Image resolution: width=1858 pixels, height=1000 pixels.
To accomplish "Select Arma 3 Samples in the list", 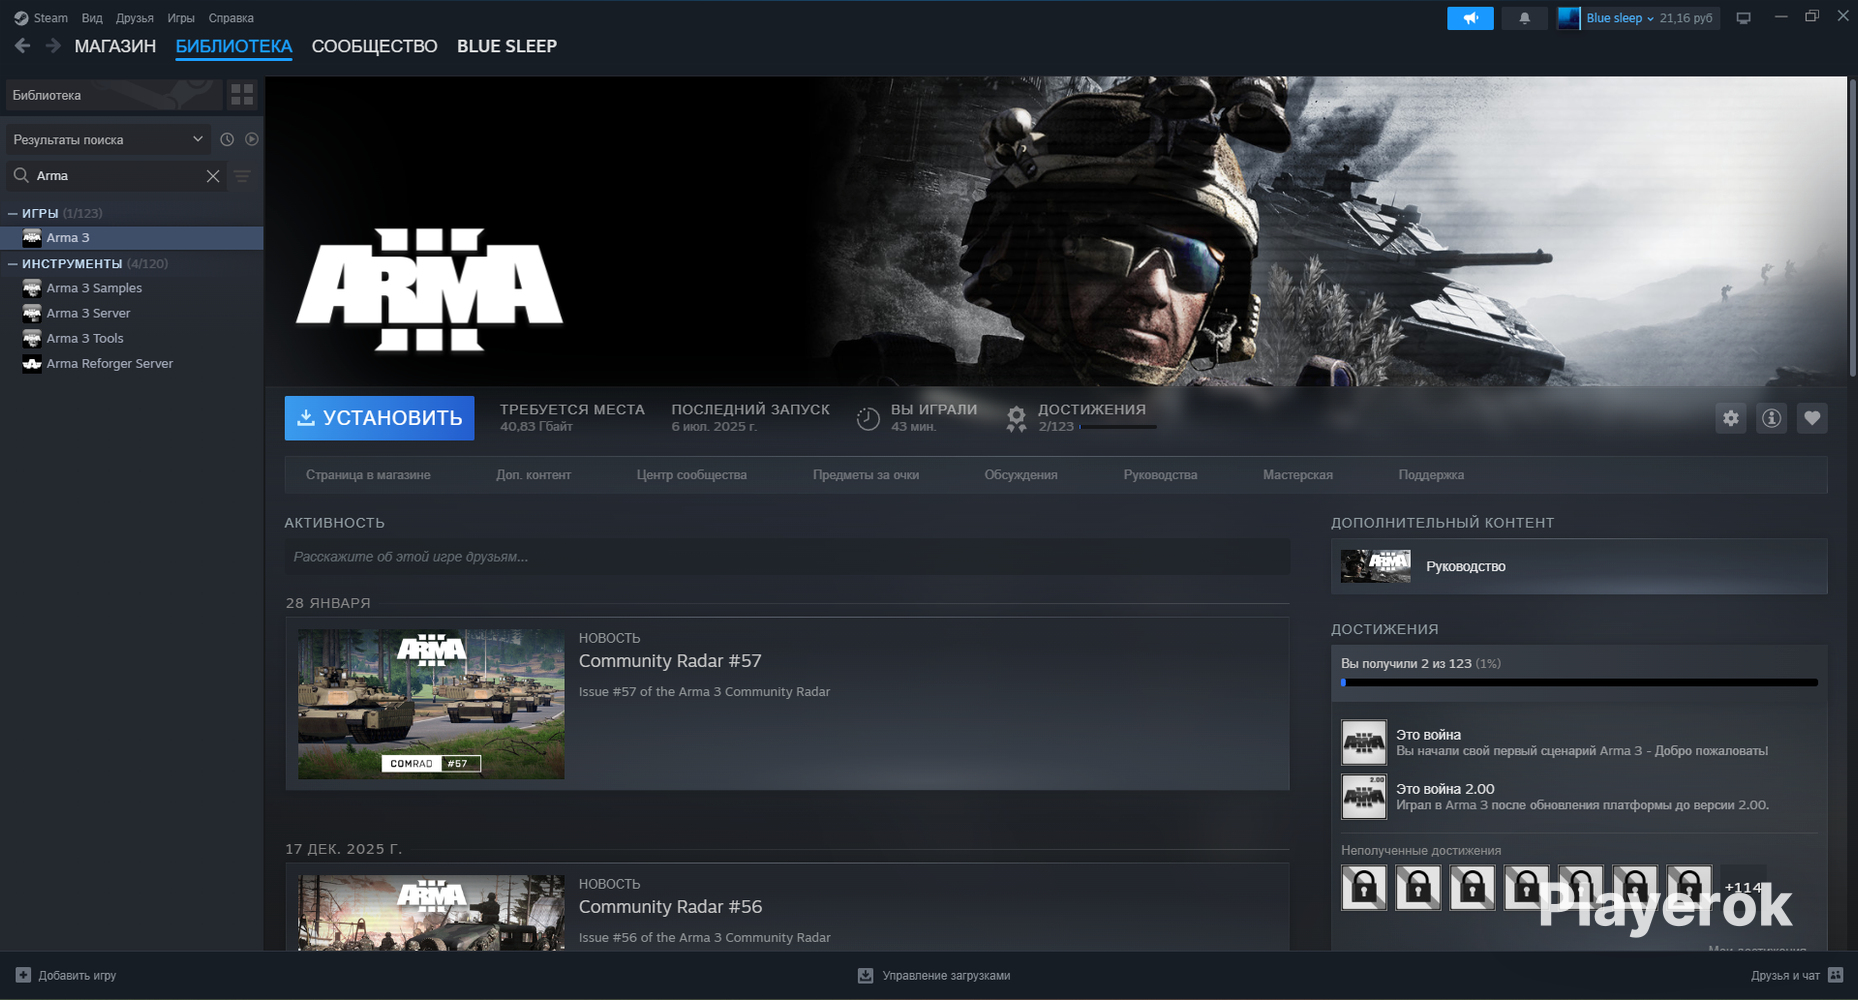I will tap(132, 288).
